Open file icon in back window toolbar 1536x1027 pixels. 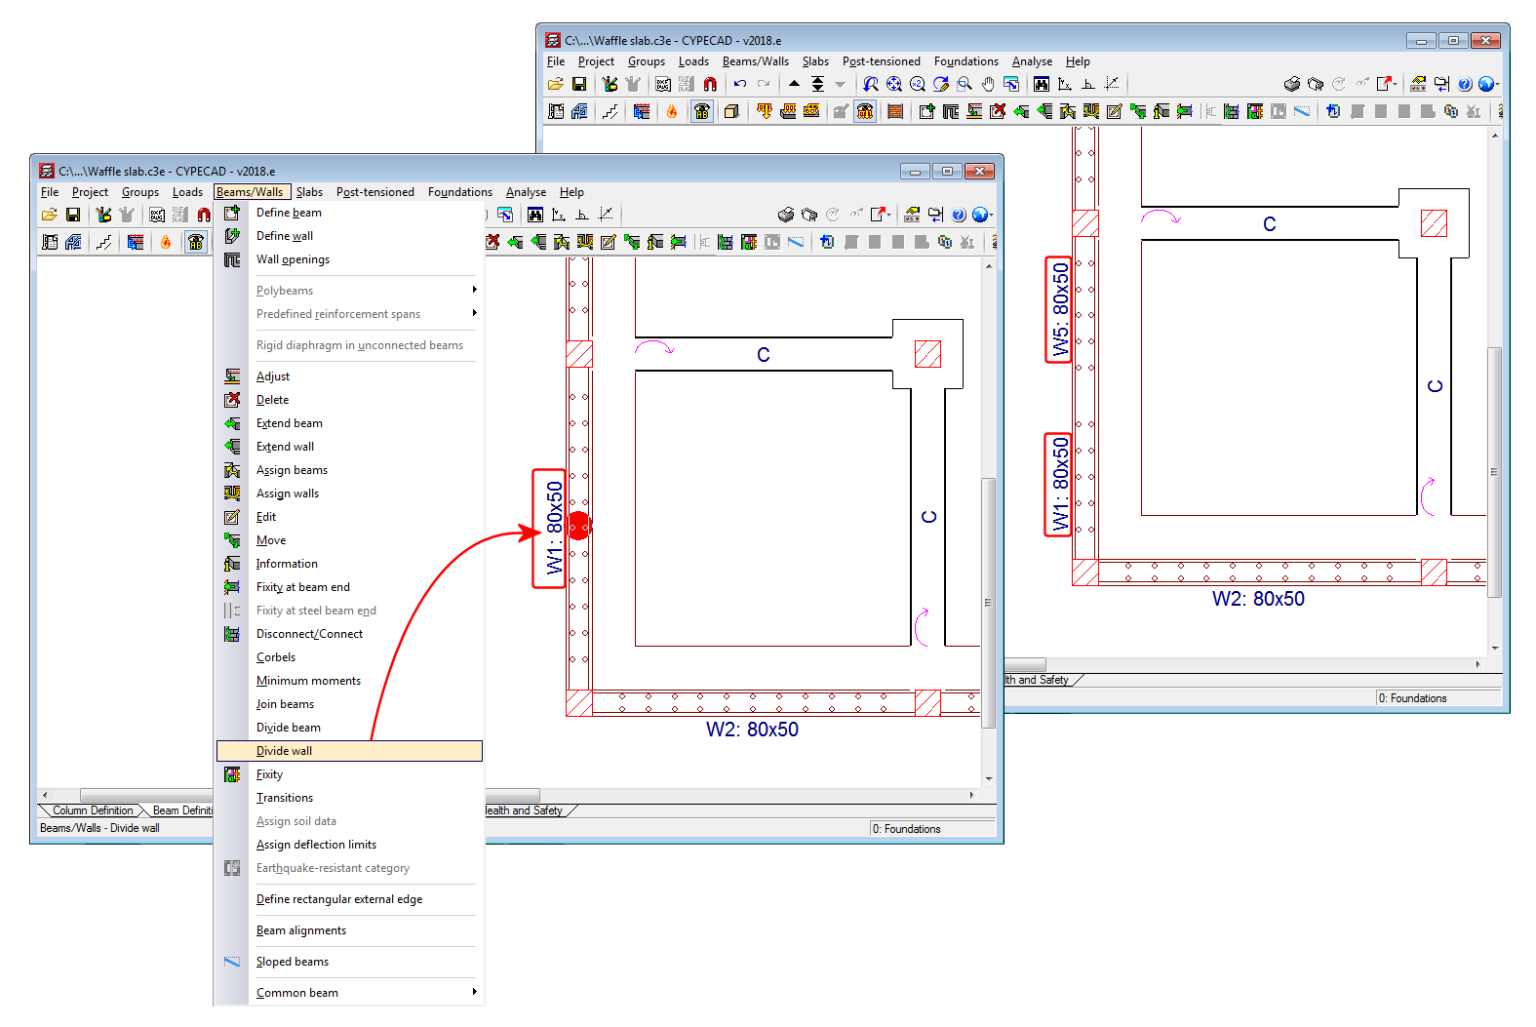[555, 84]
